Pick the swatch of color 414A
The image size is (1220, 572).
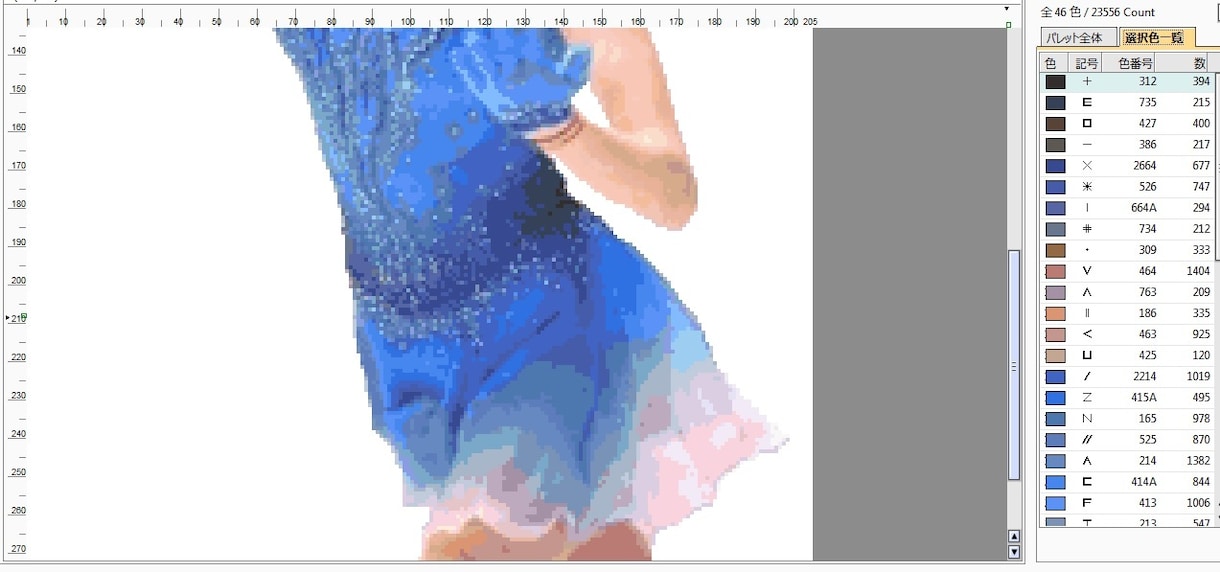[1055, 482]
